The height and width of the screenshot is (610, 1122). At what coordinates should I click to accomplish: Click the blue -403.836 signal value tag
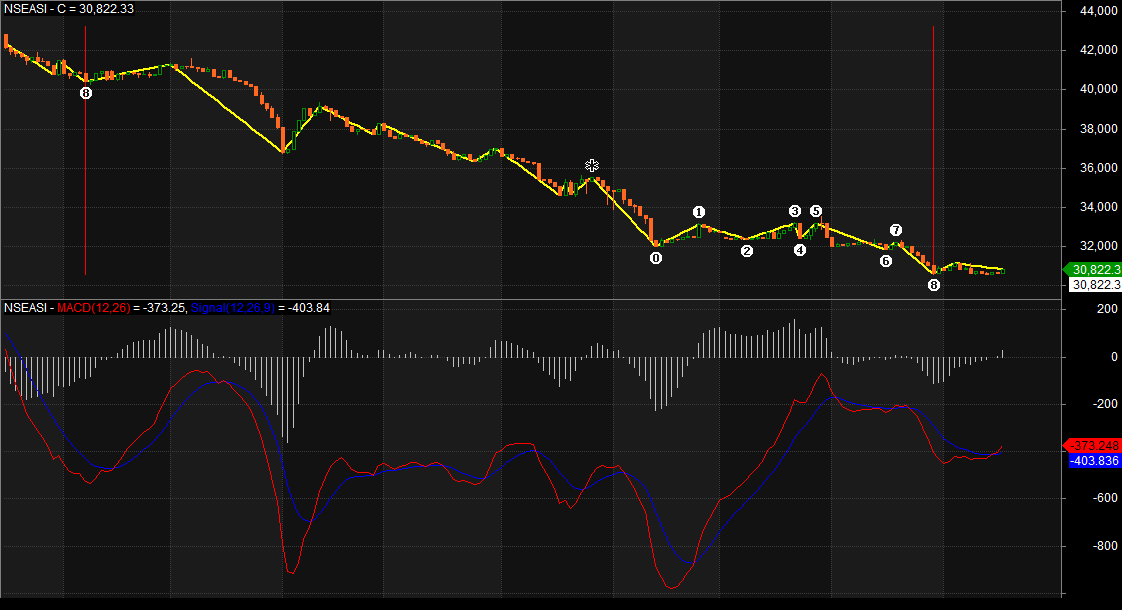[1095, 460]
